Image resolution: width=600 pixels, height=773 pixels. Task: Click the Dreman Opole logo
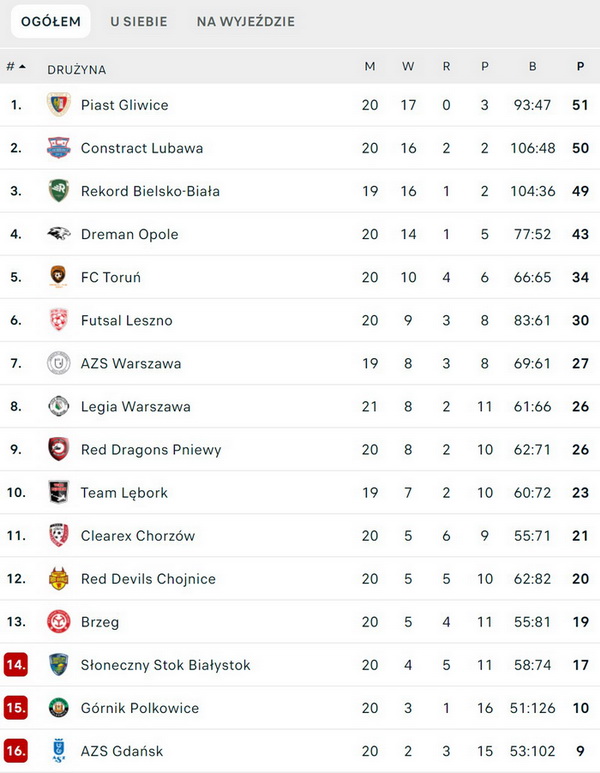59,234
